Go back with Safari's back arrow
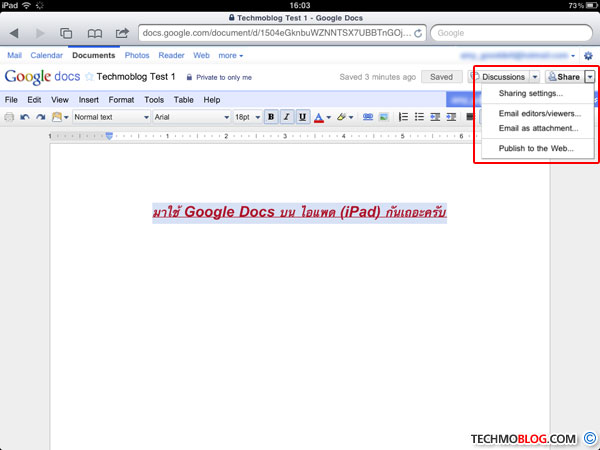 pyautogui.click(x=14, y=33)
